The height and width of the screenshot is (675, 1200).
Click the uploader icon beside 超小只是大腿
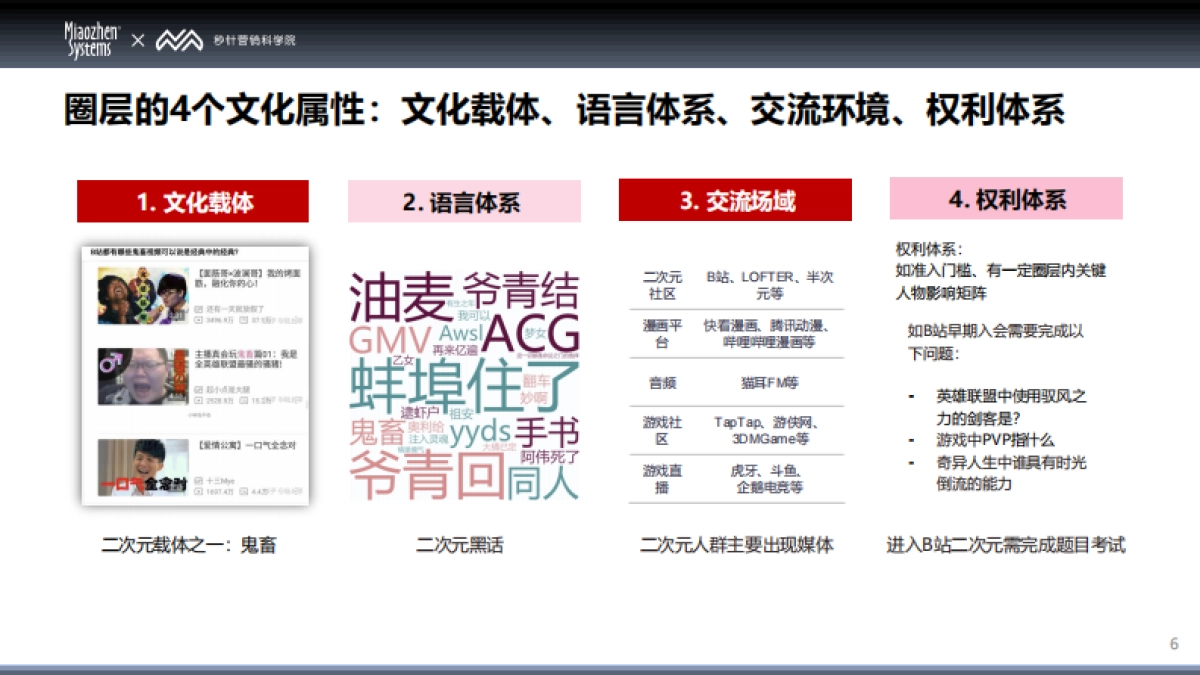199,389
